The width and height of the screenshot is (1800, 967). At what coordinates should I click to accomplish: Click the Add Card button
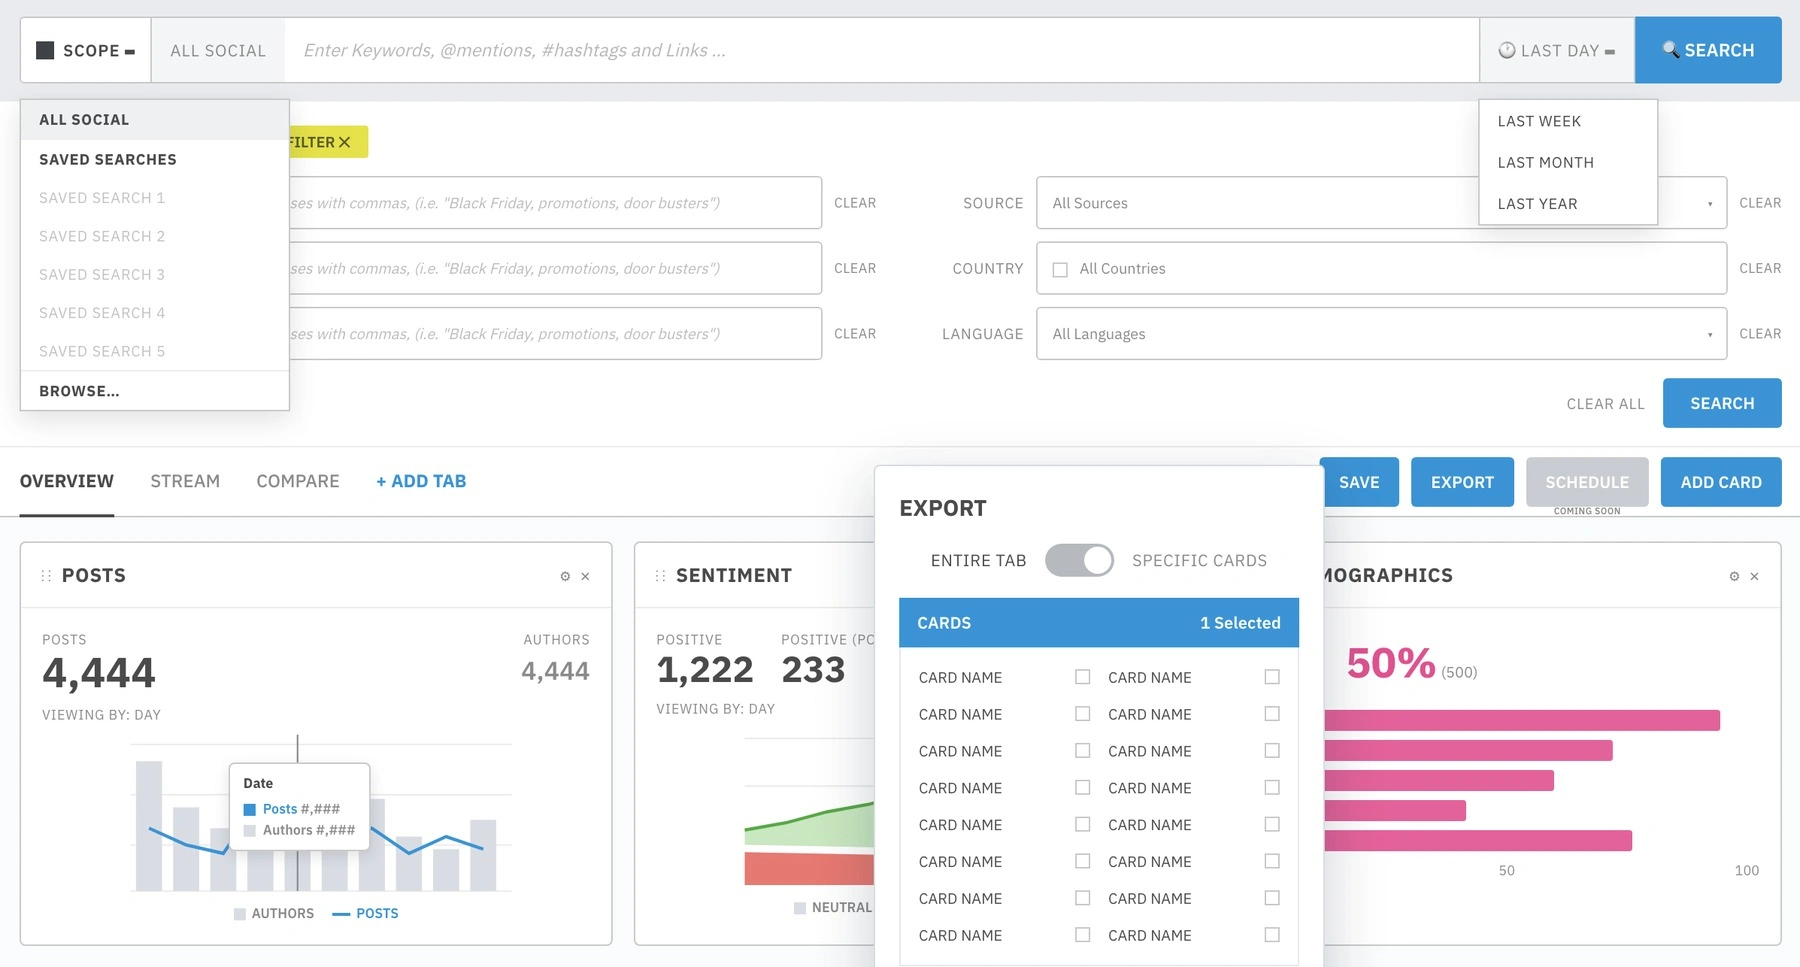click(1721, 482)
